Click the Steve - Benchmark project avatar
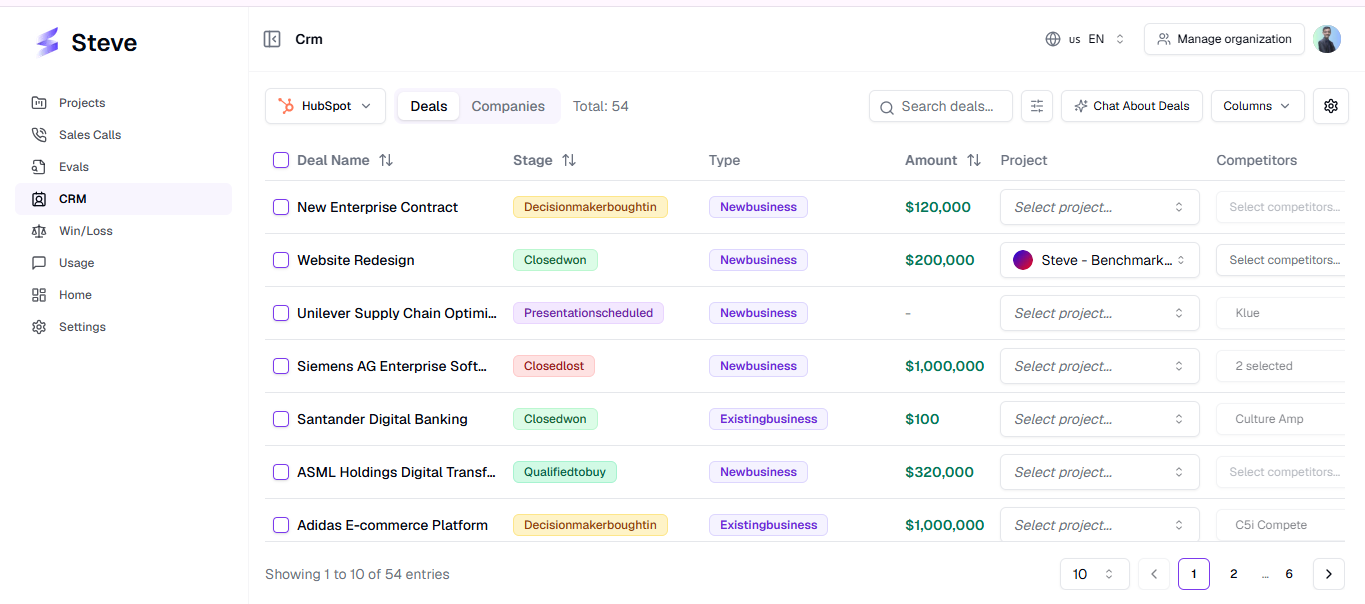This screenshot has height=604, width=1365. click(1023, 260)
